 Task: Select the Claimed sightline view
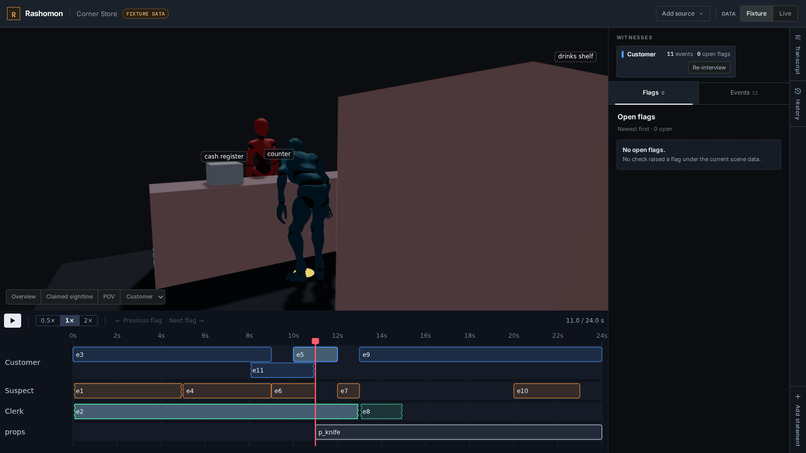pos(69,297)
